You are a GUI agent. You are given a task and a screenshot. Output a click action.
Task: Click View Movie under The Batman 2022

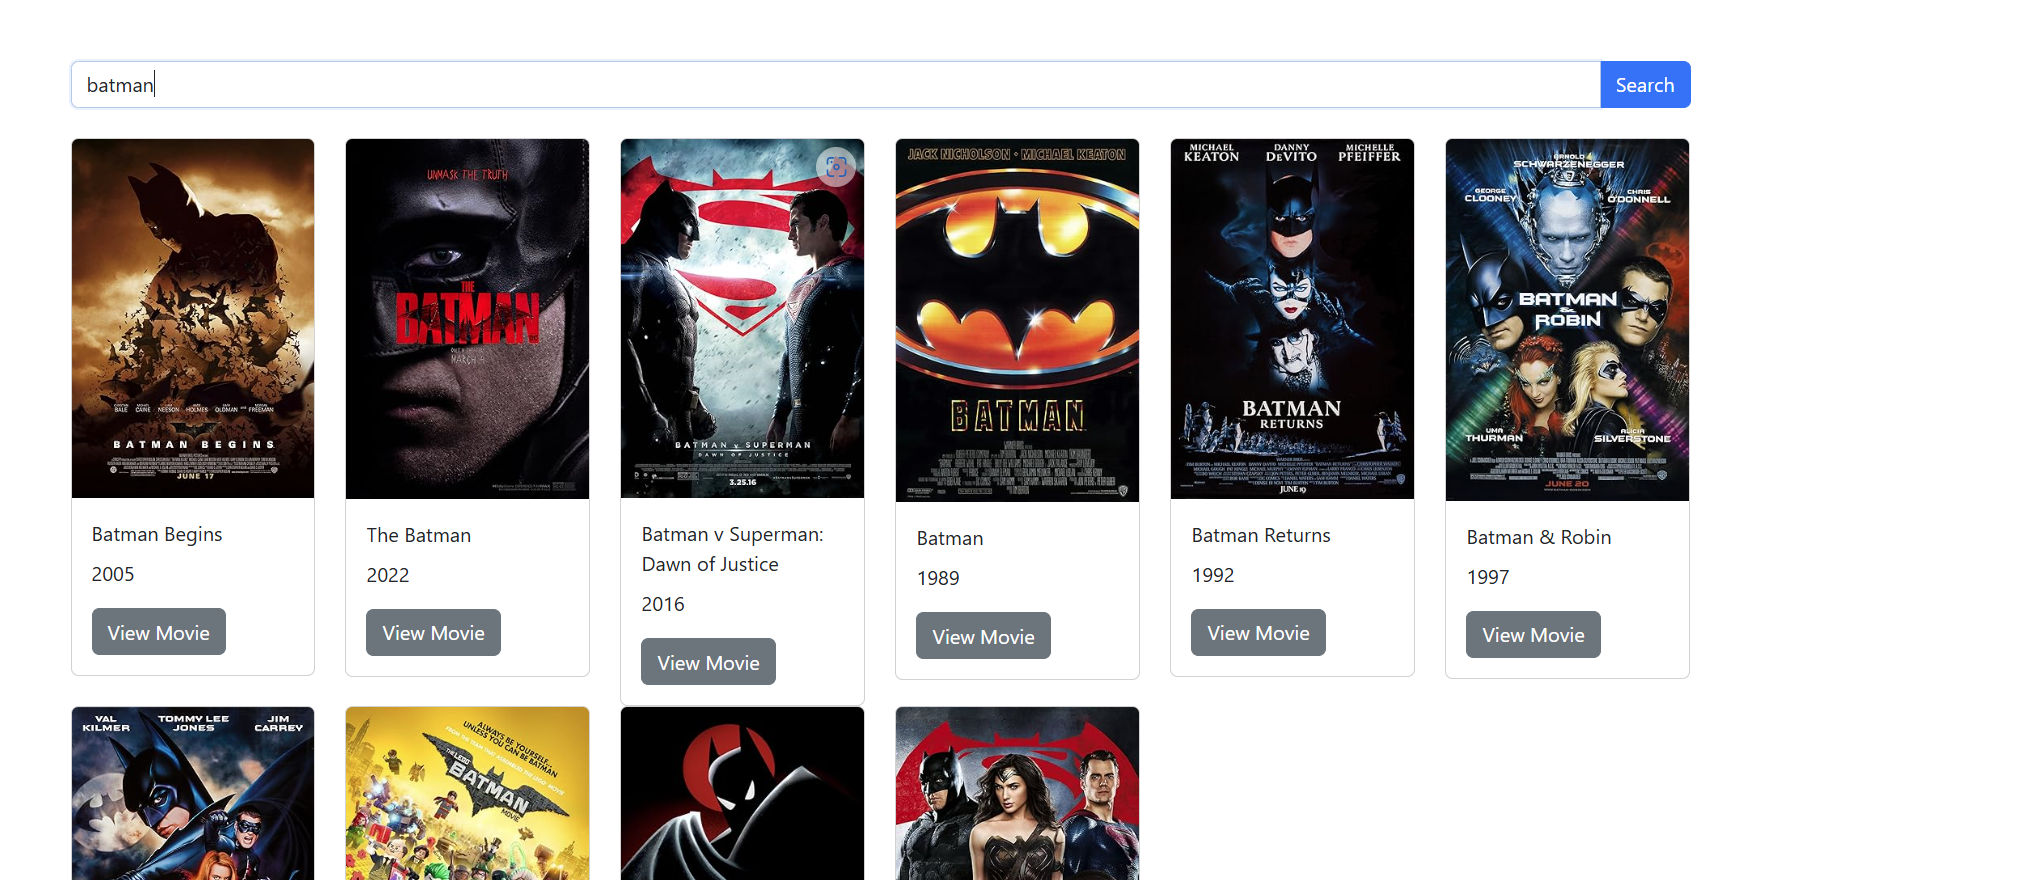[x=433, y=633]
